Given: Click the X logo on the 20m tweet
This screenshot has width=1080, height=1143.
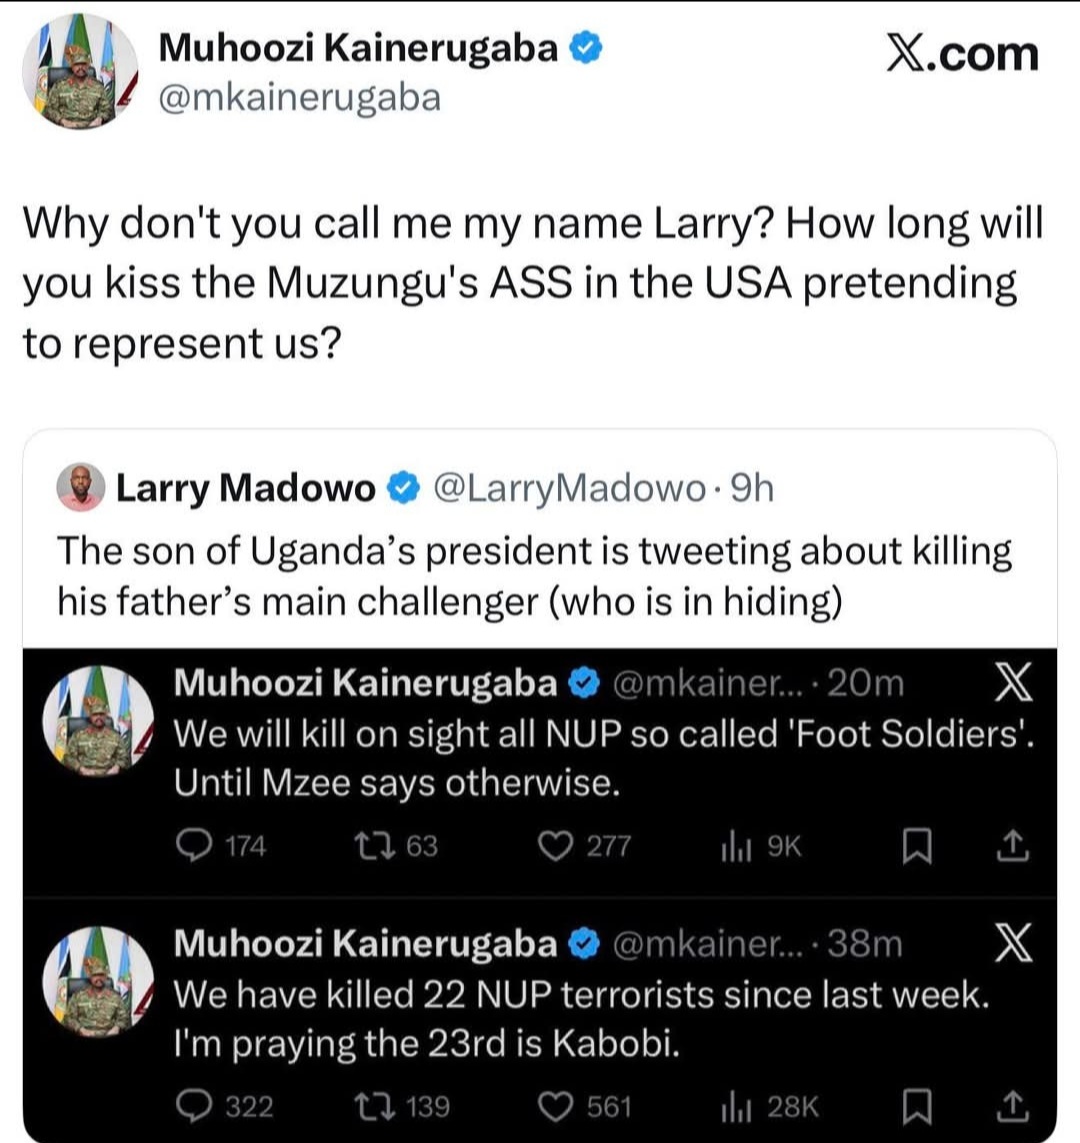Looking at the screenshot, I should pos(1012,685).
